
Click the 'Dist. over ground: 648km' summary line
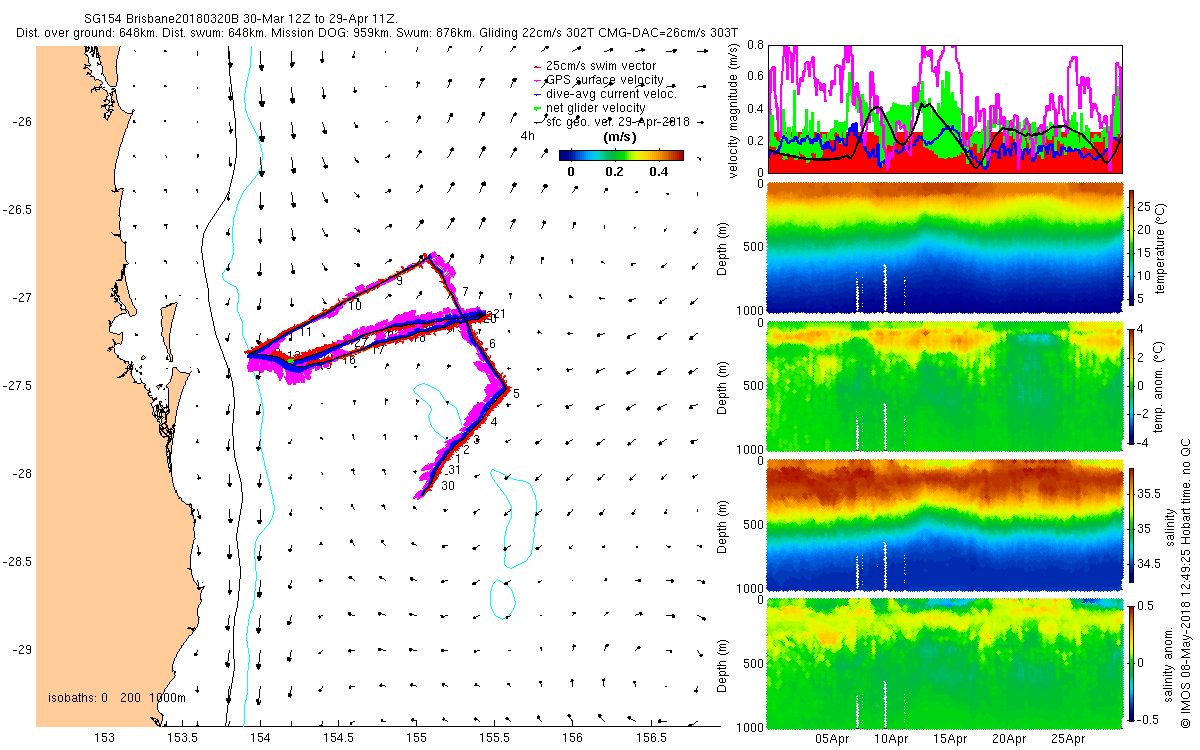pos(377,33)
